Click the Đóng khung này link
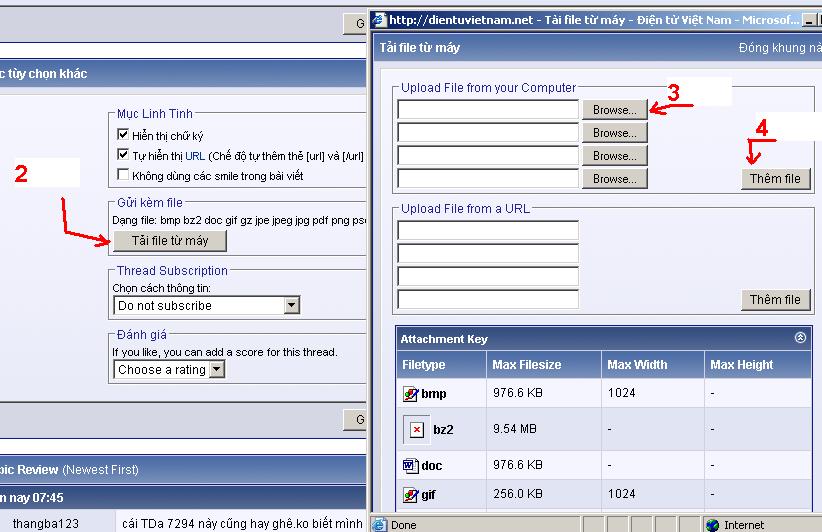 [x=780, y=48]
